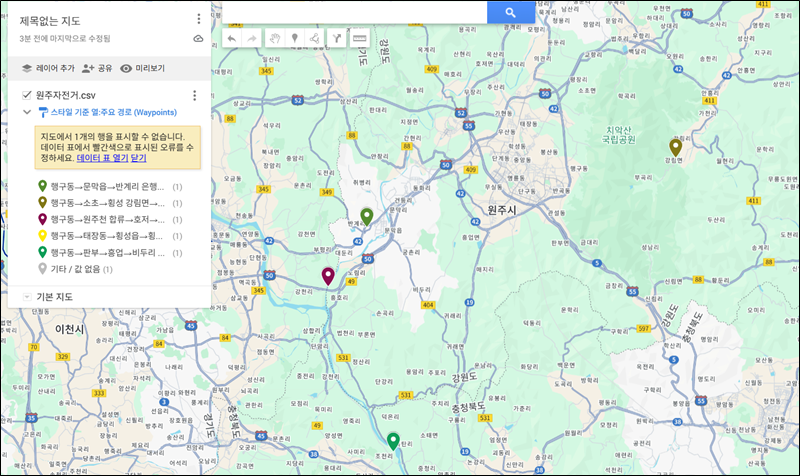Image resolution: width=800 pixels, height=476 pixels.
Task: Click green marker near 조천리 on map
Action: pos(393,441)
